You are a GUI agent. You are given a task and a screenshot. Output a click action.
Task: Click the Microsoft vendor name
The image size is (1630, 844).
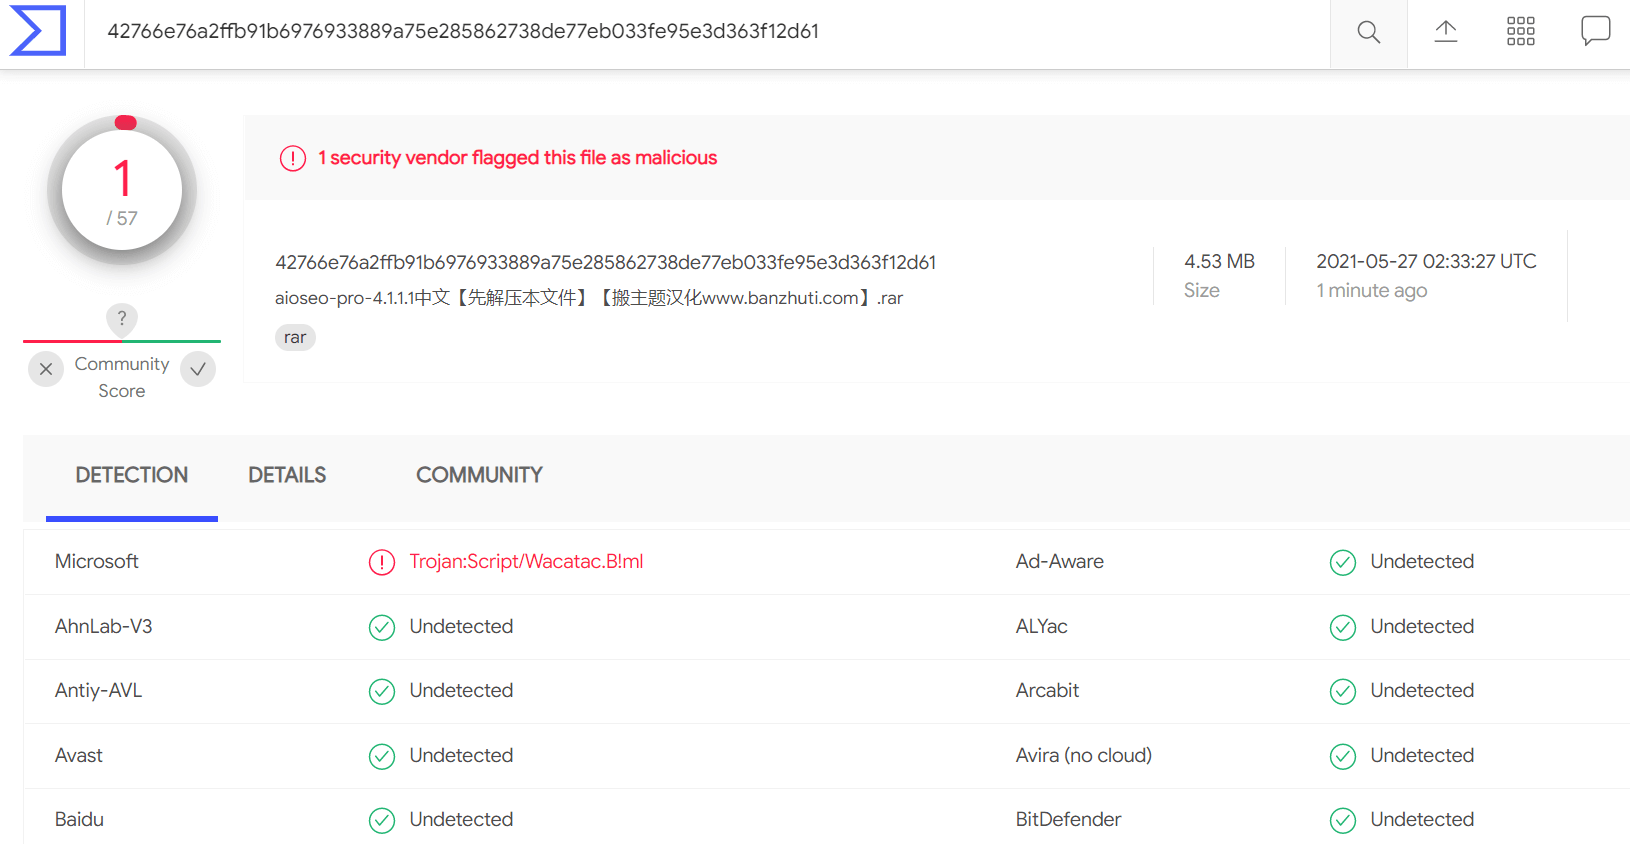[97, 561]
